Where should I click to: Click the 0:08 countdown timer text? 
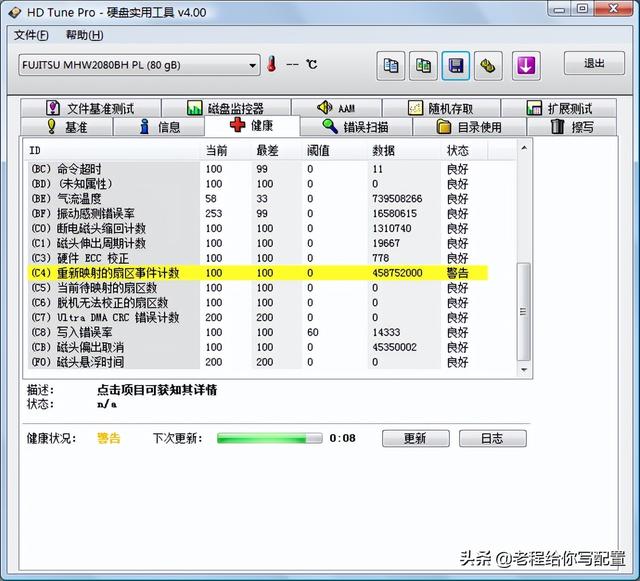pos(342,439)
